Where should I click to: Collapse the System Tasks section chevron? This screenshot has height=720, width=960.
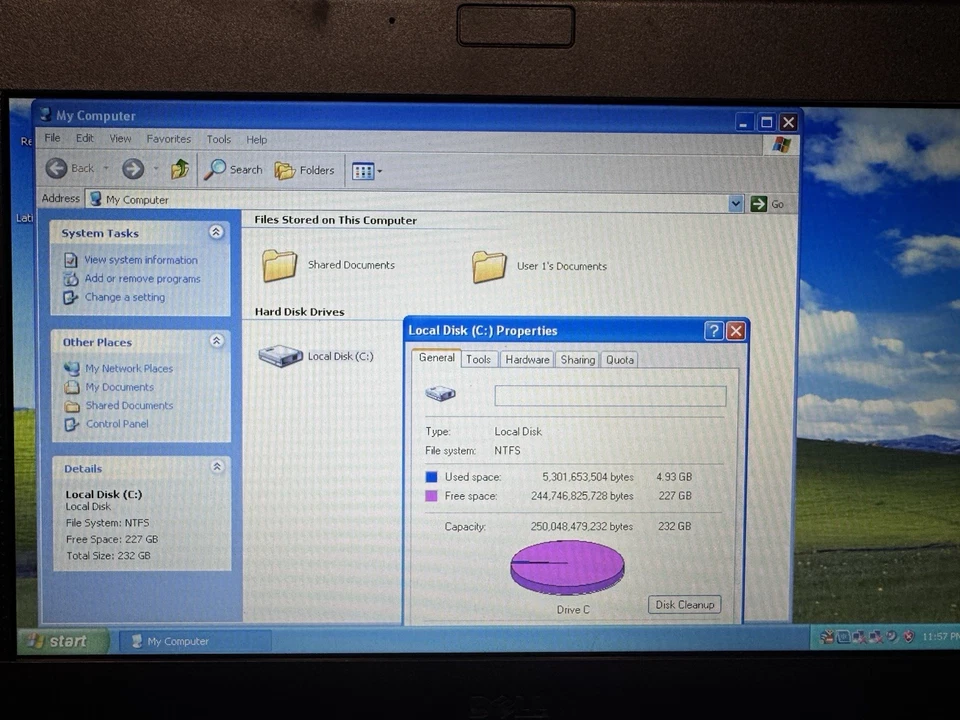[x=216, y=231]
